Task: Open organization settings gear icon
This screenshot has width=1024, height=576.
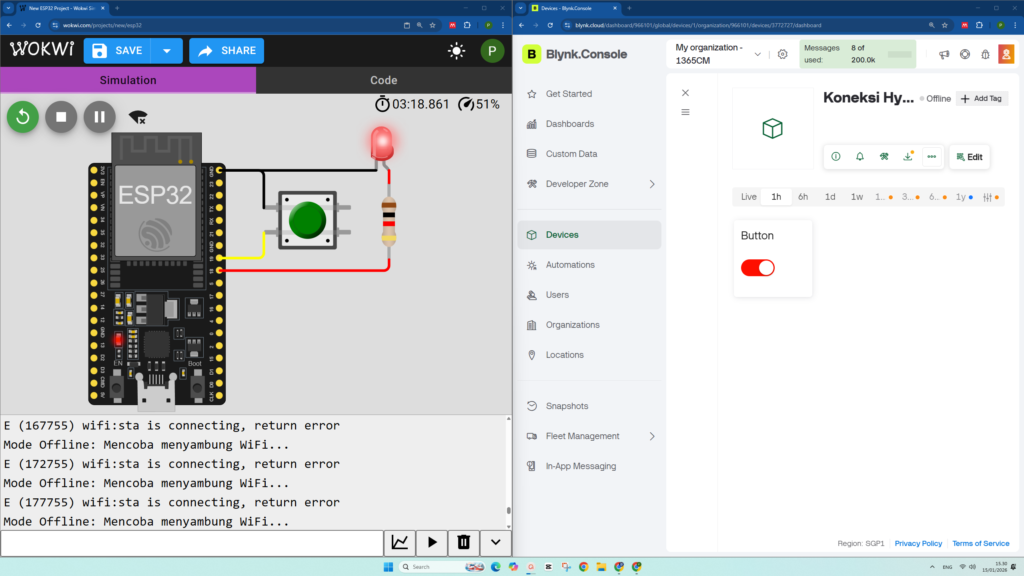Action: 782,54
